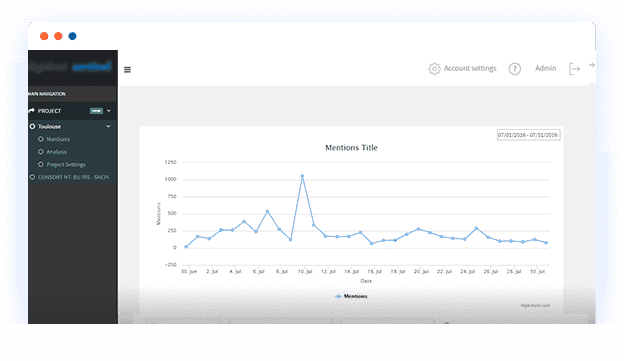Open Project Settings under Toulouse

[x=66, y=164]
